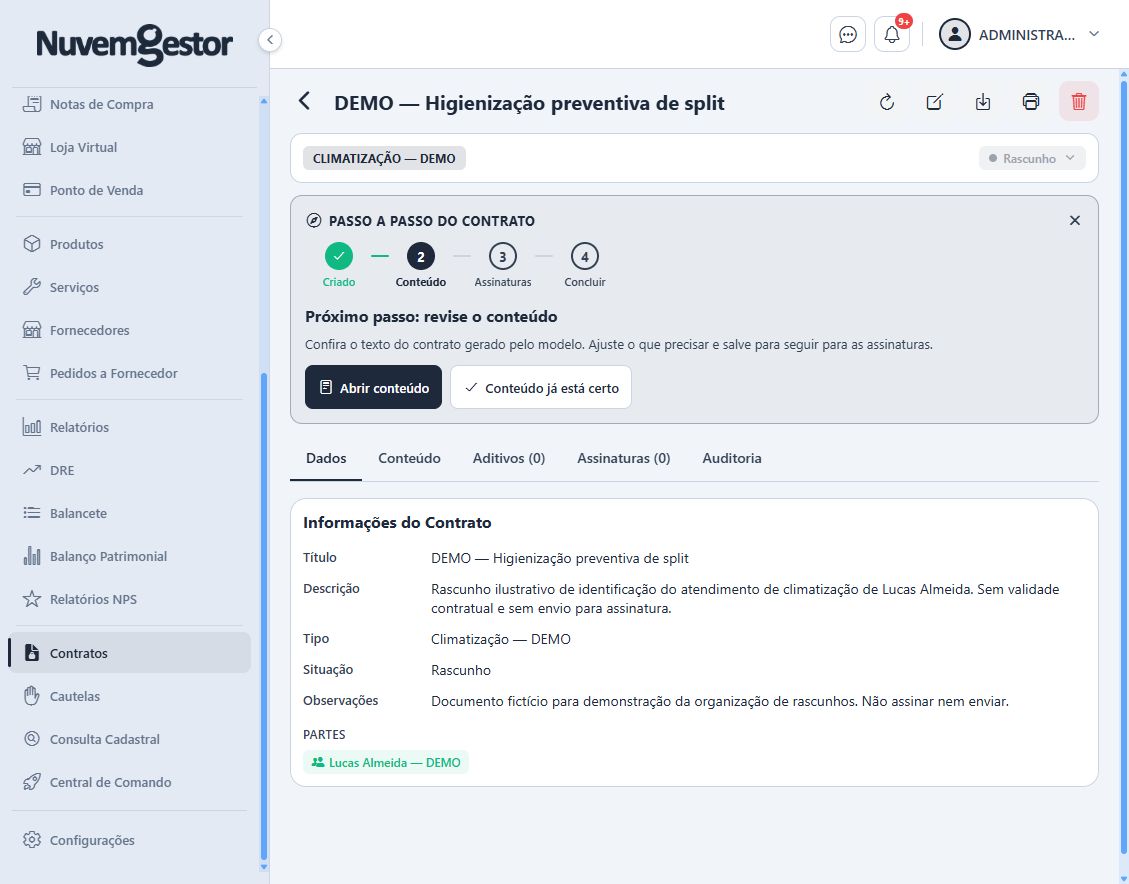This screenshot has width=1129, height=884.
Task: Open Consulta Cadastral in sidebar
Action: tap(132, 739)
